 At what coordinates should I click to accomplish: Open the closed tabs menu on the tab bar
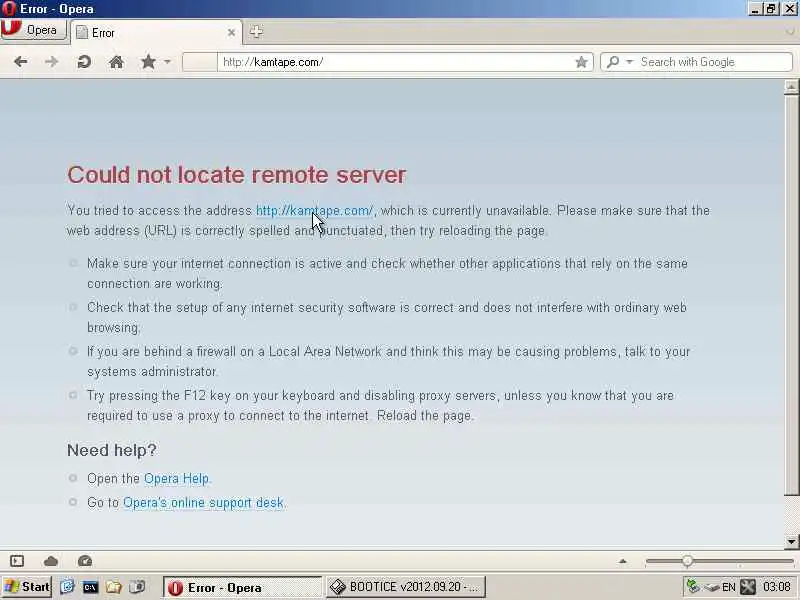790,32
